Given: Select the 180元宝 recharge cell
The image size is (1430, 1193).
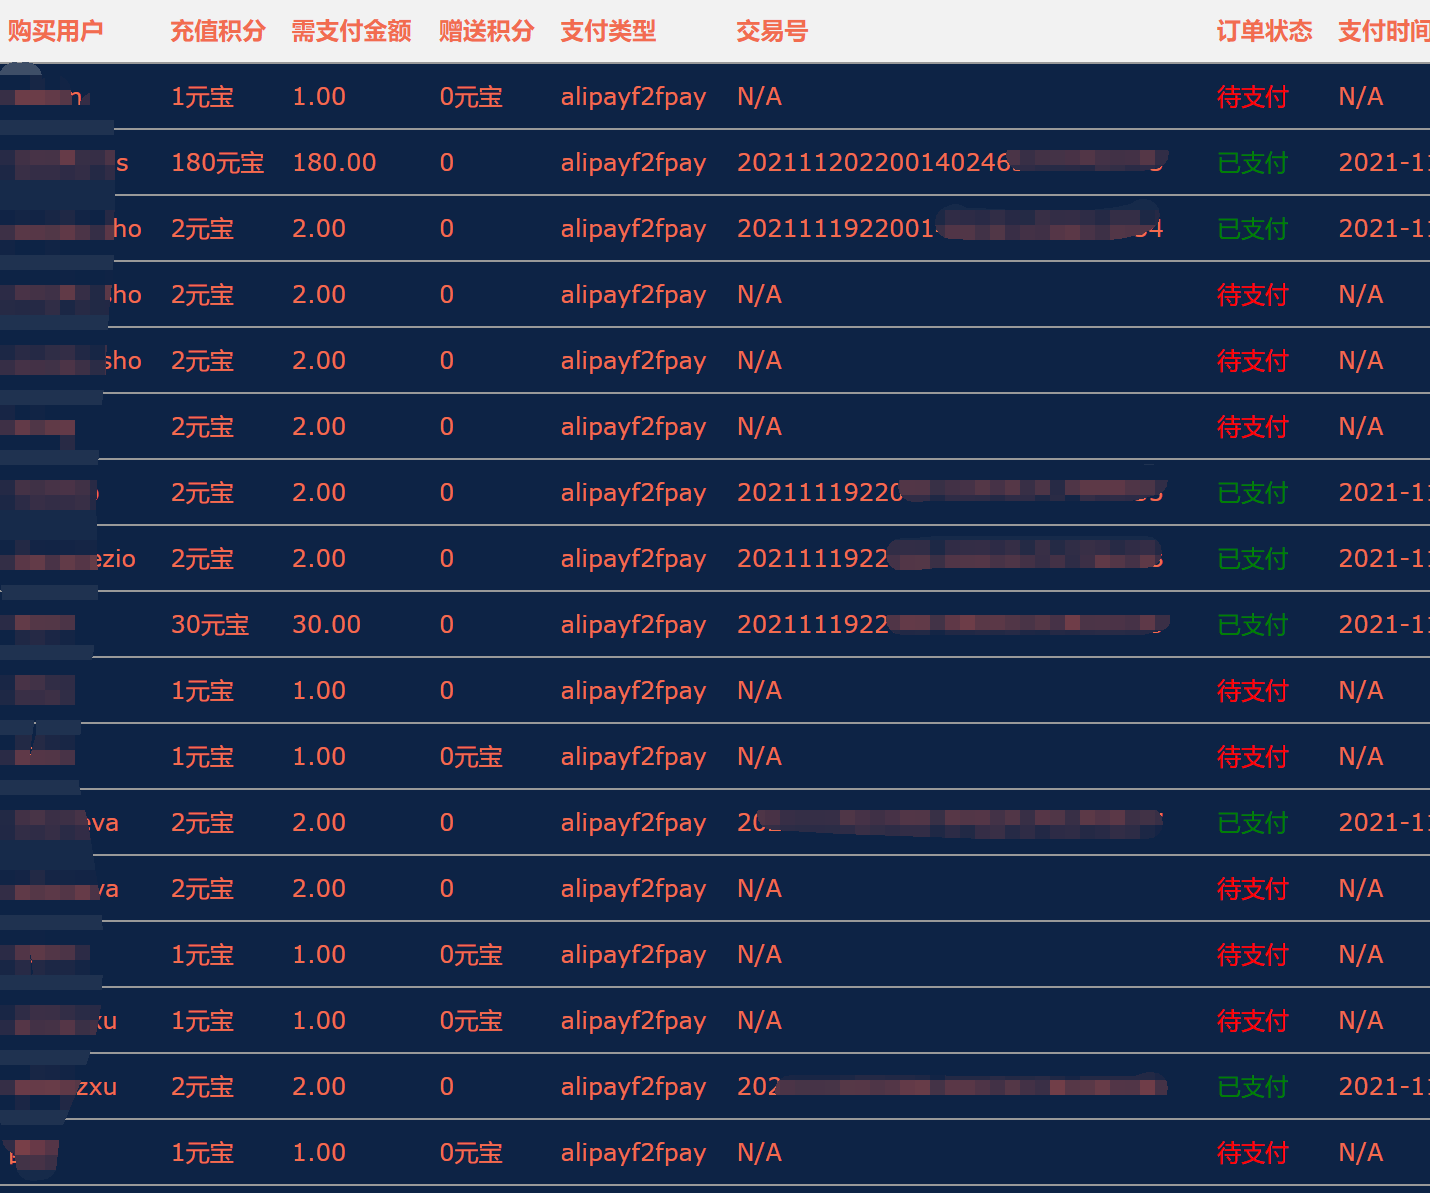Looking at the screenshot, I should point(218,163).
